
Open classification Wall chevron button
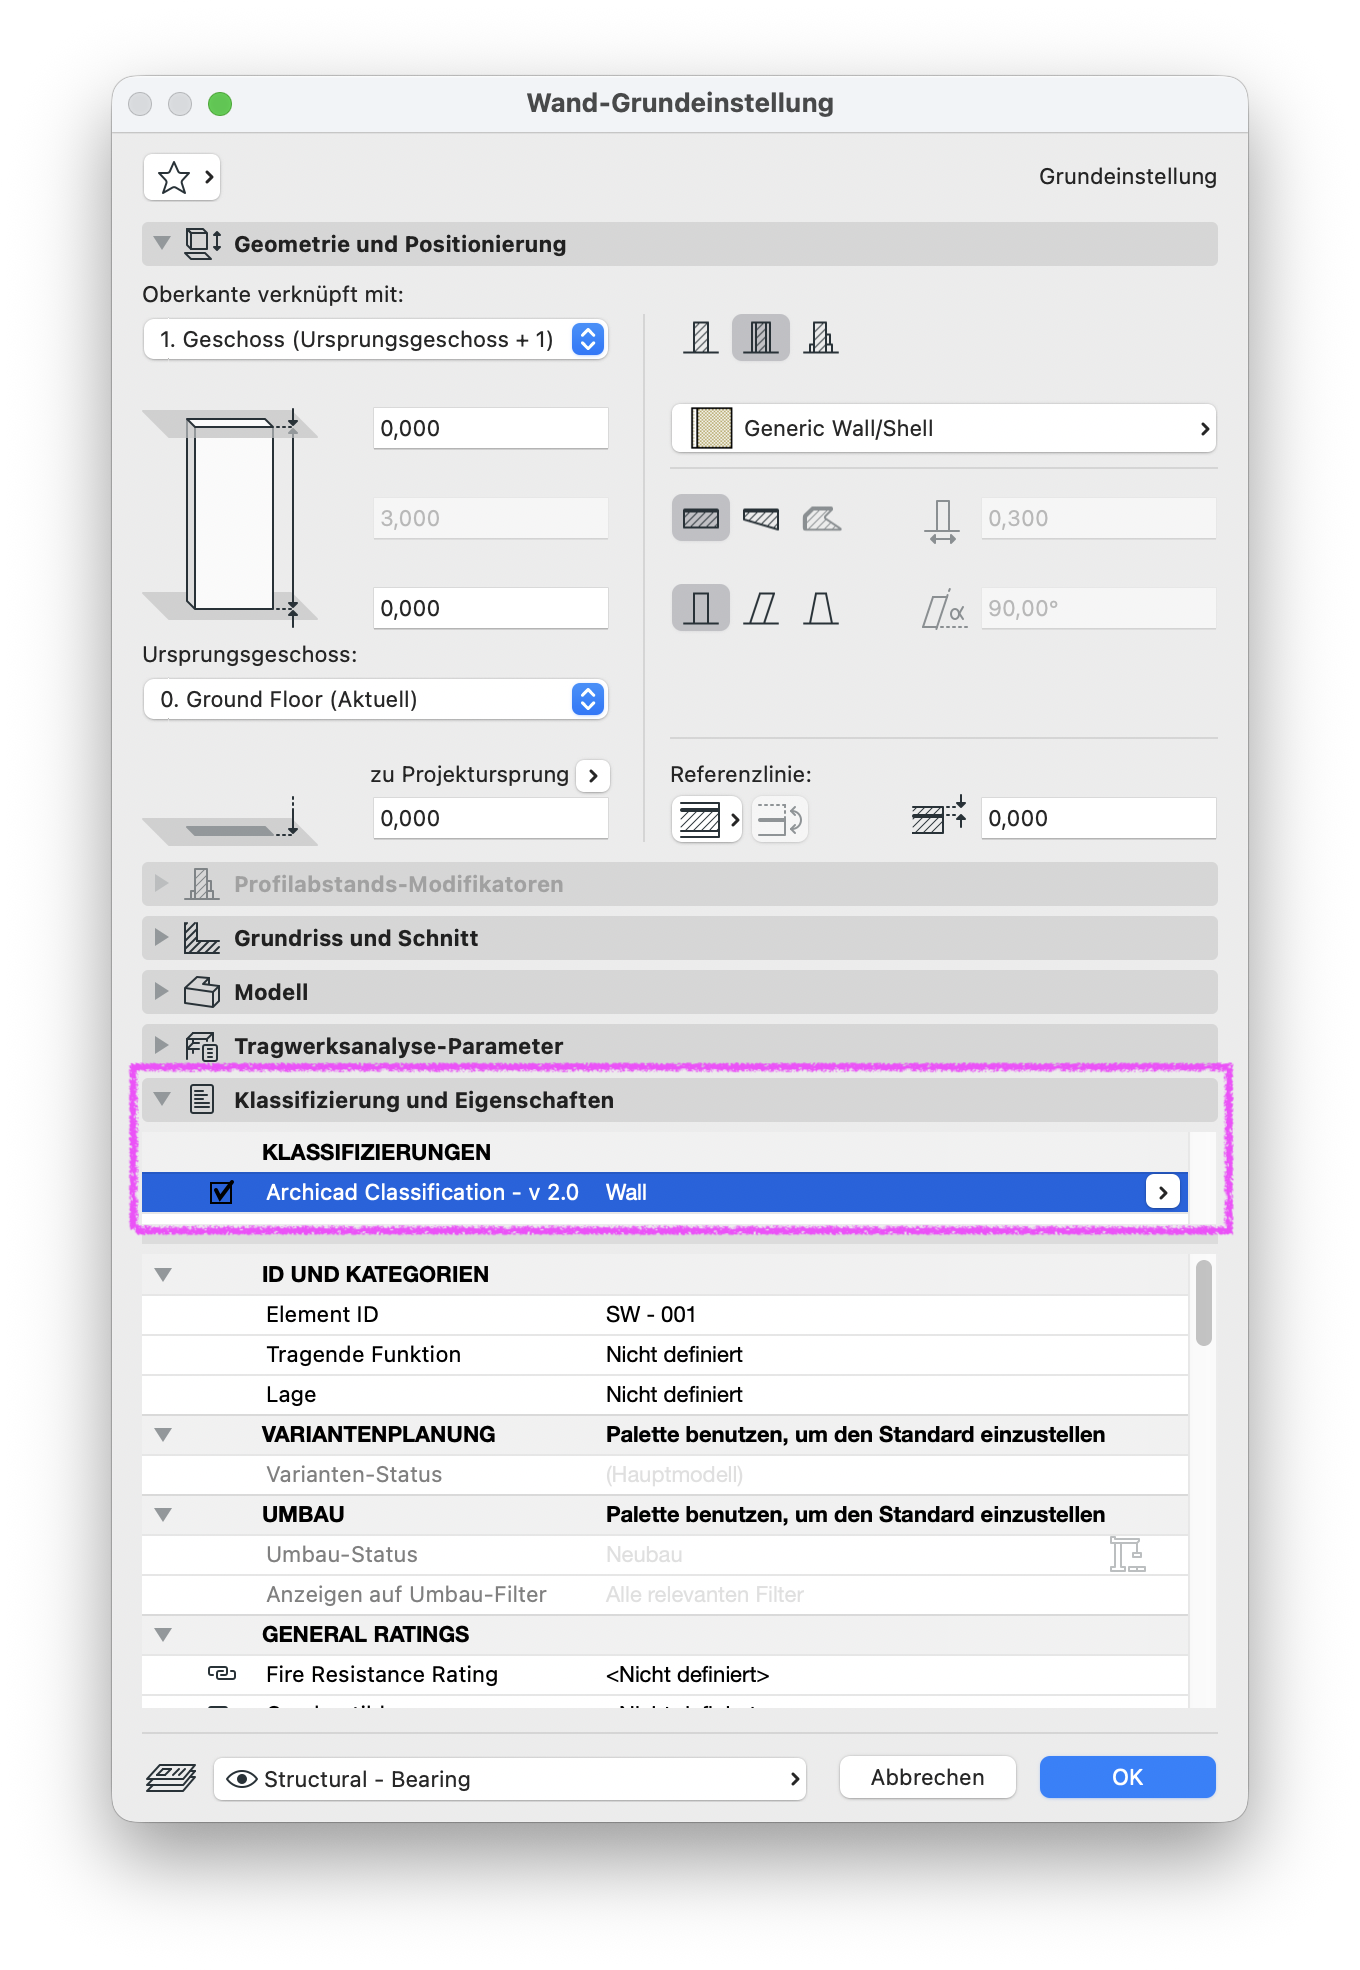click(x=1162, y=1192)
